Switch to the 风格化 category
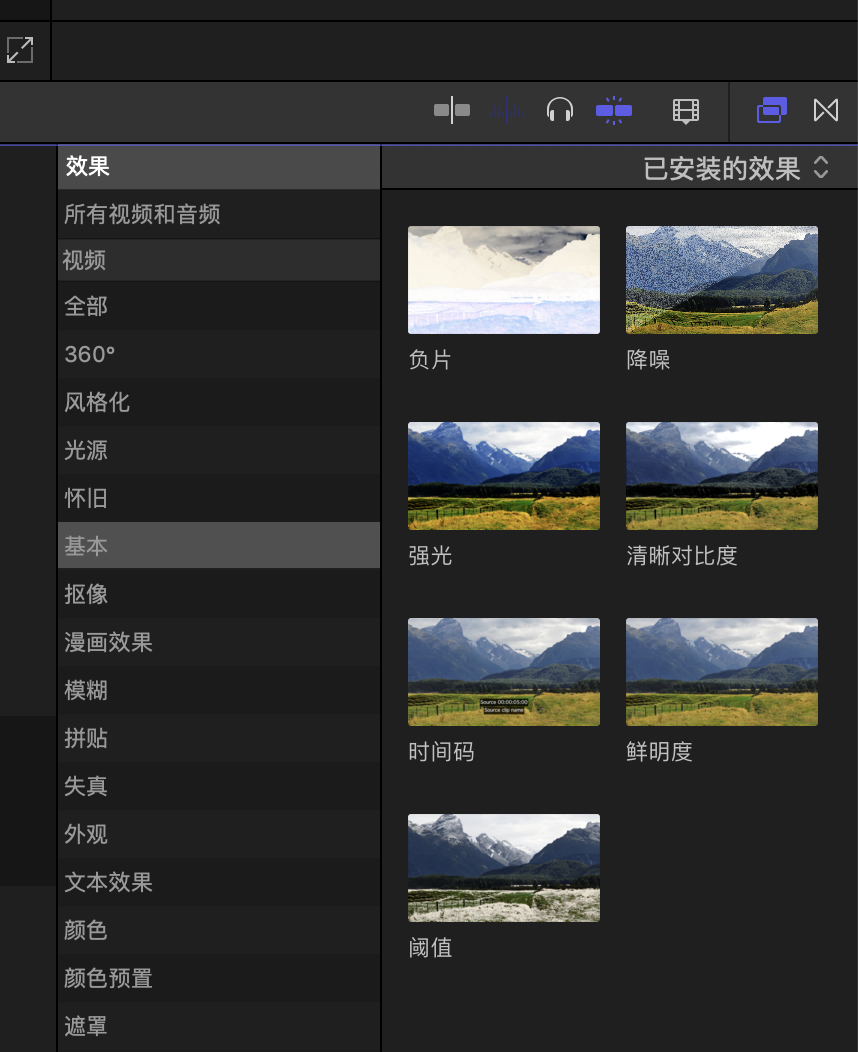858x1052 pixels. point(97,402)
